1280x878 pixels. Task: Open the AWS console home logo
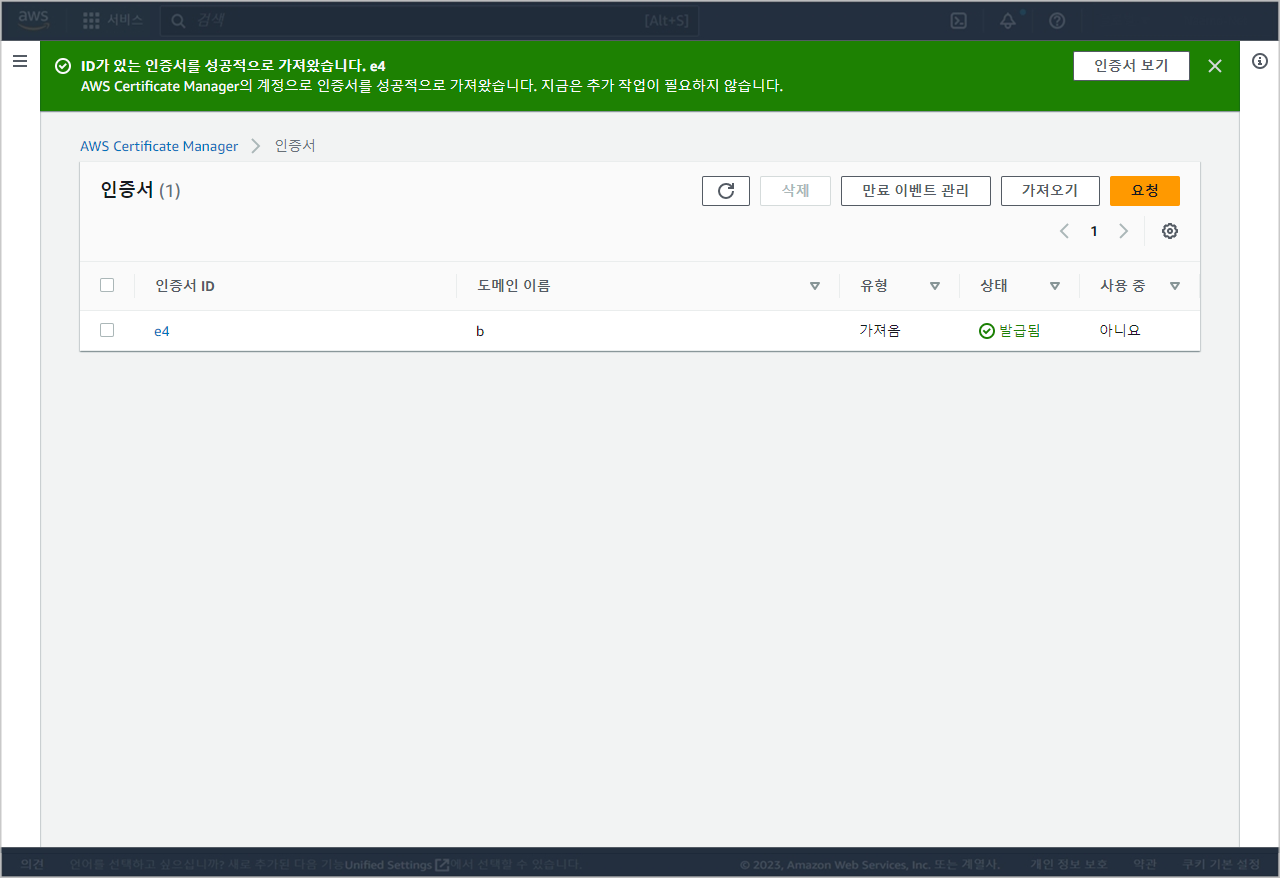[x=33, y=20]
